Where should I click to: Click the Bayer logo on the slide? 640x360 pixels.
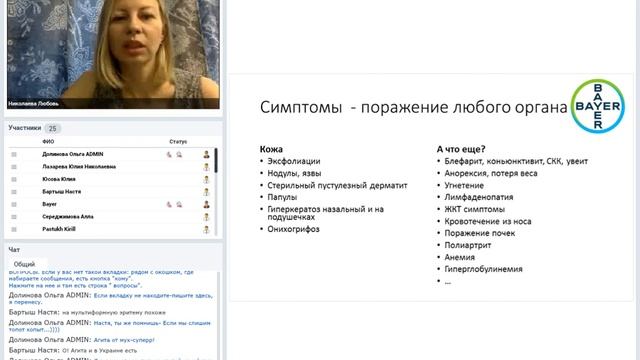click(598, 106)
